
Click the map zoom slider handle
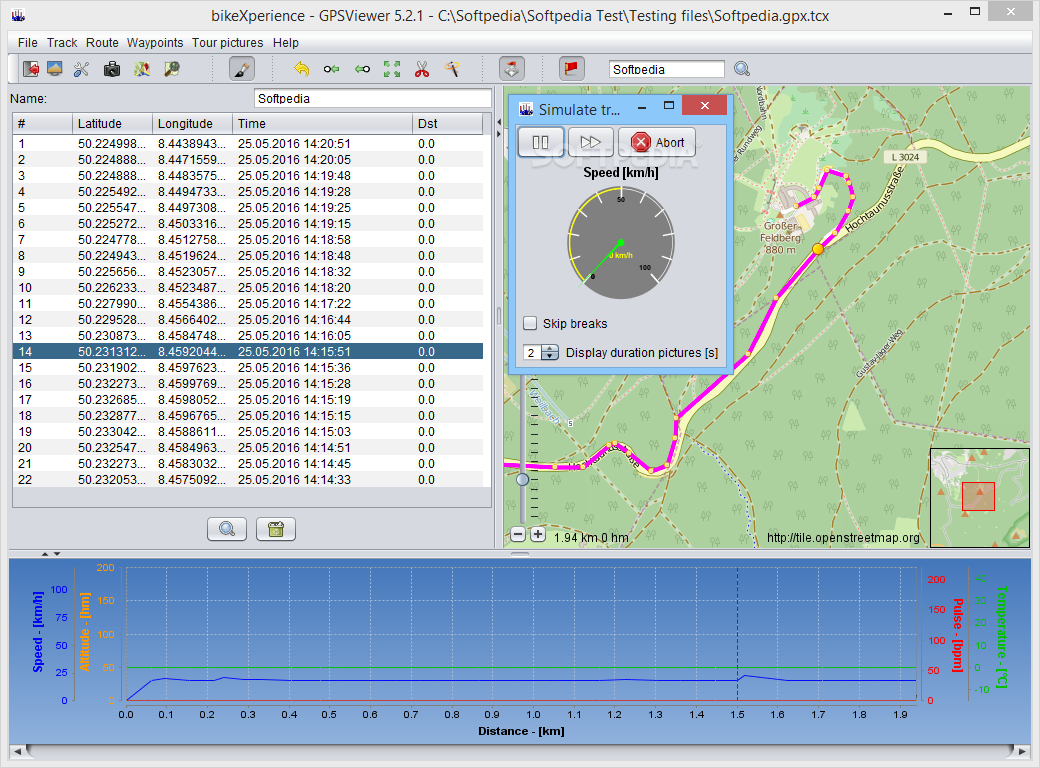point(523,479)
